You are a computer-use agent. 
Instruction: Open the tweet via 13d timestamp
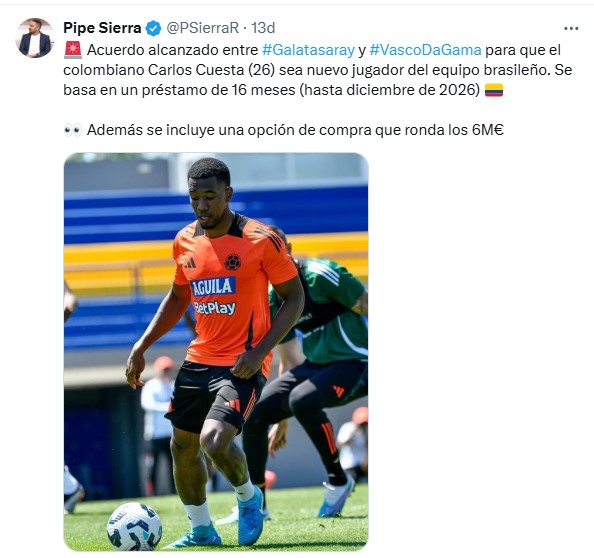pos(263,28)
